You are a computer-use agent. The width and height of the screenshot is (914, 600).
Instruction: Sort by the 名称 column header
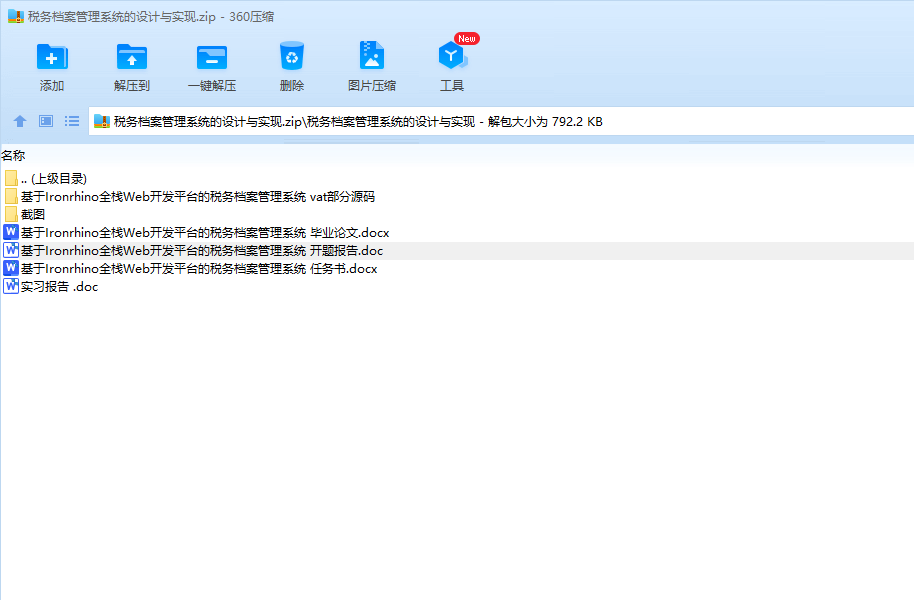tap(13, 156)
